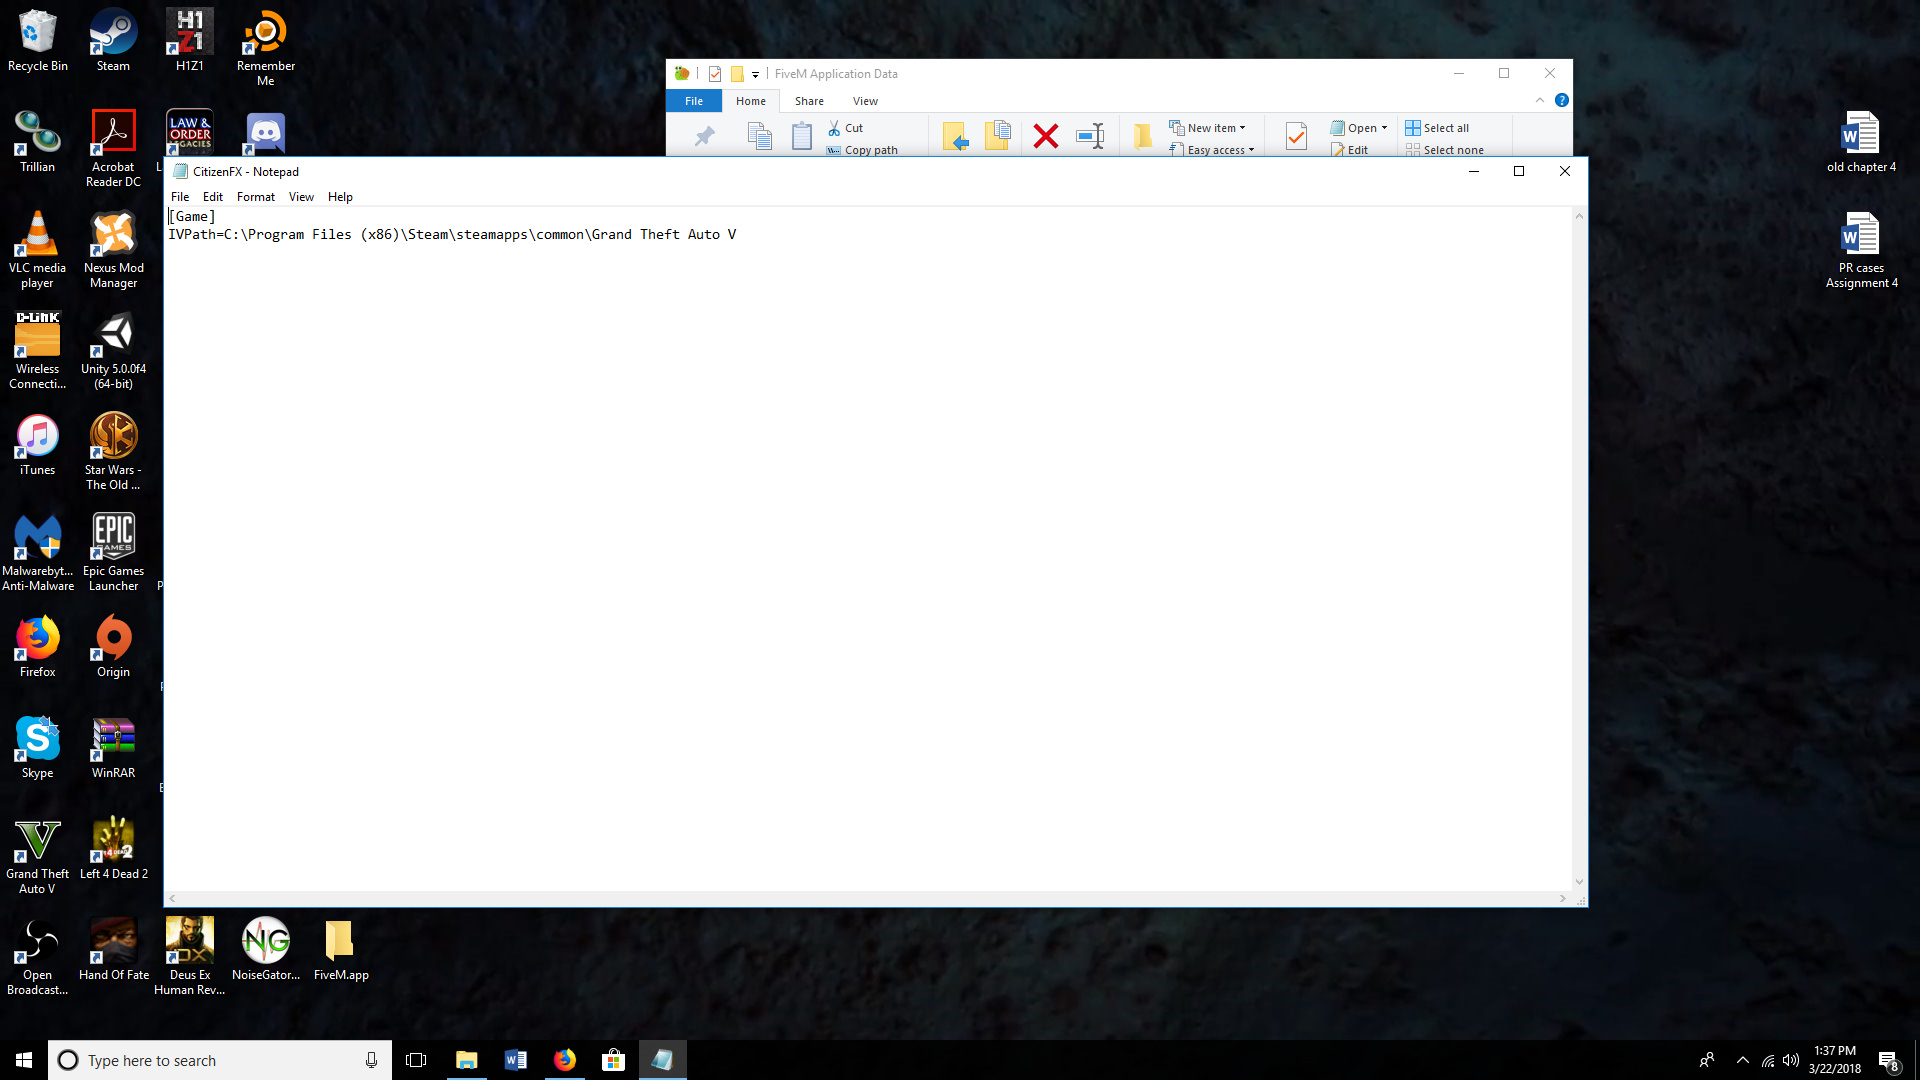Select the old chapter 4 Word document
This screenshot has height=1080, width=1920.
[x=1861, y=141]
